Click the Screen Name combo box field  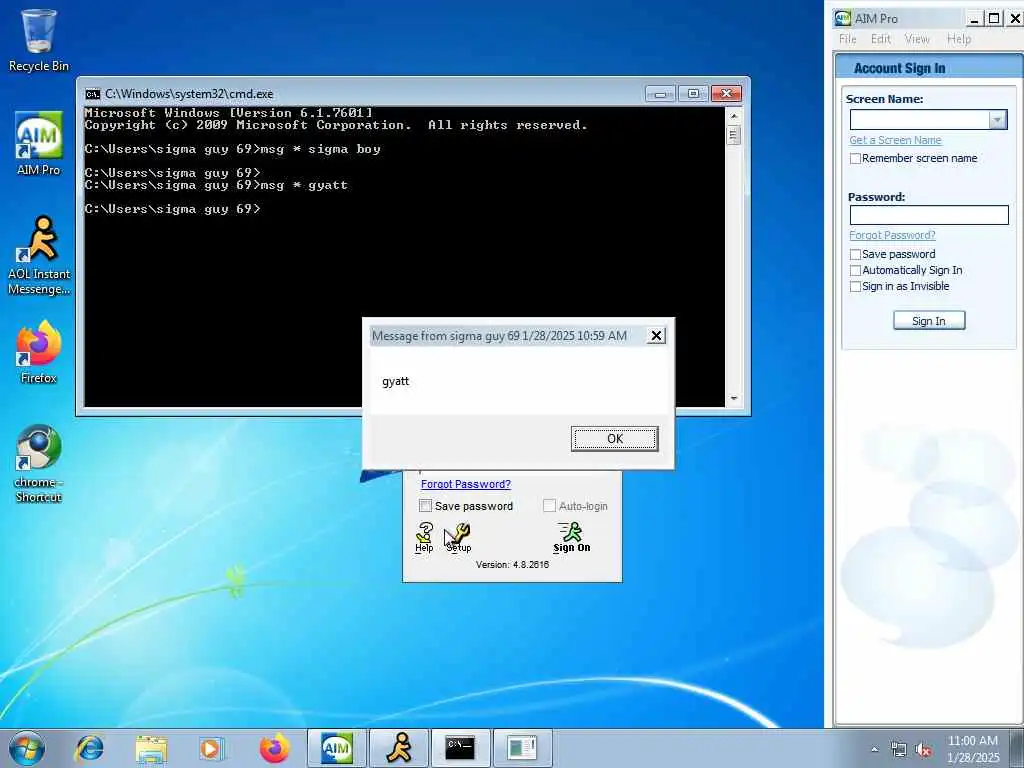pos(920,120)
